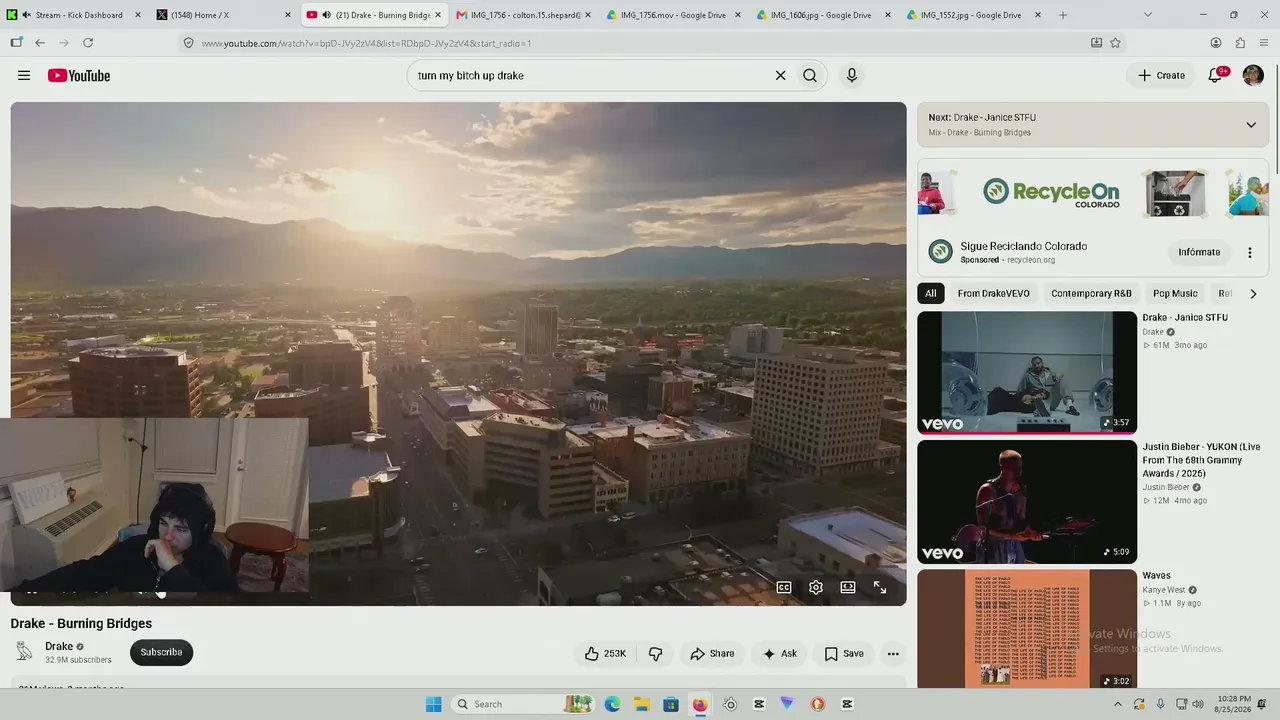This screenshot has height=720, width=1280.
Task: Open the Drake - Janice STFU title link
Action: pyautogui.click(x=1185, y=318)
